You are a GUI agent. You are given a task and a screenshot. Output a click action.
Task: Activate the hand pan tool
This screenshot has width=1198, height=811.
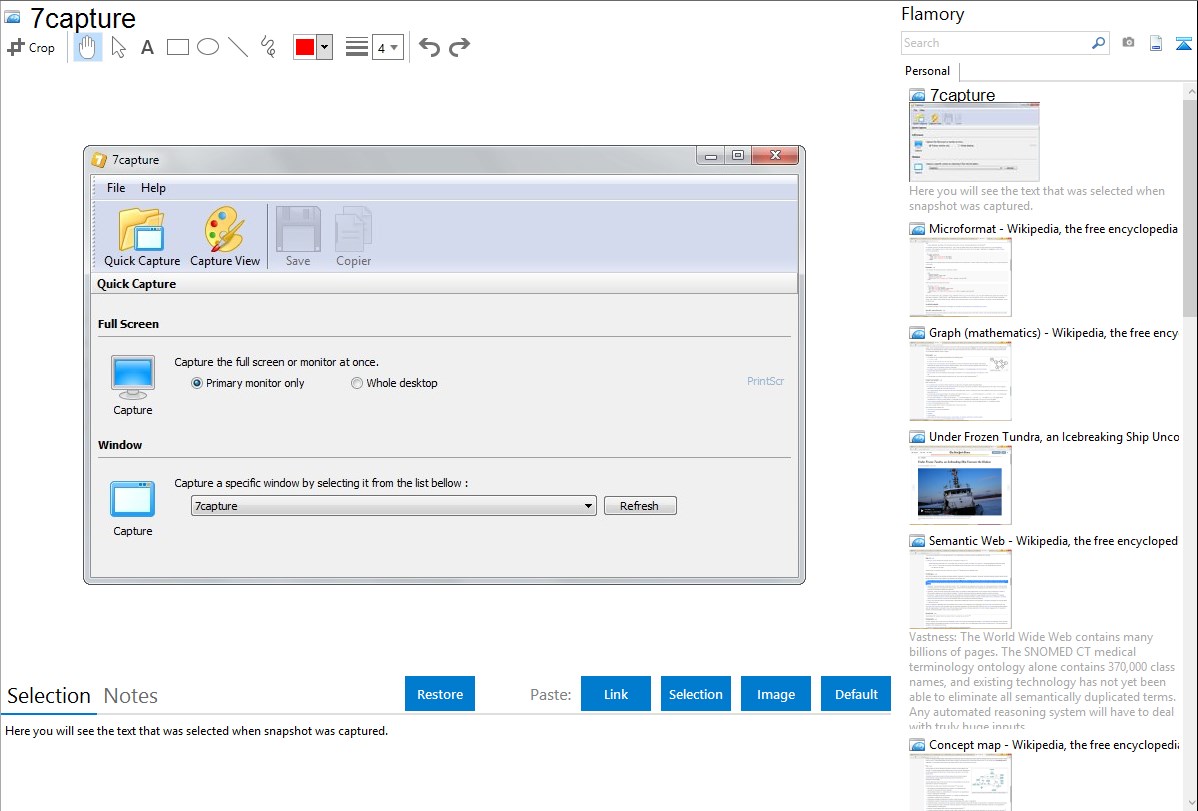click(x=88, y=47)
